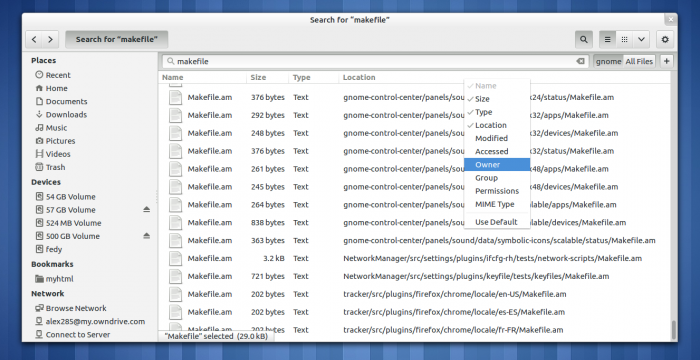
Task: Close the Search for makefile window
Action: [x=670, y=20]
